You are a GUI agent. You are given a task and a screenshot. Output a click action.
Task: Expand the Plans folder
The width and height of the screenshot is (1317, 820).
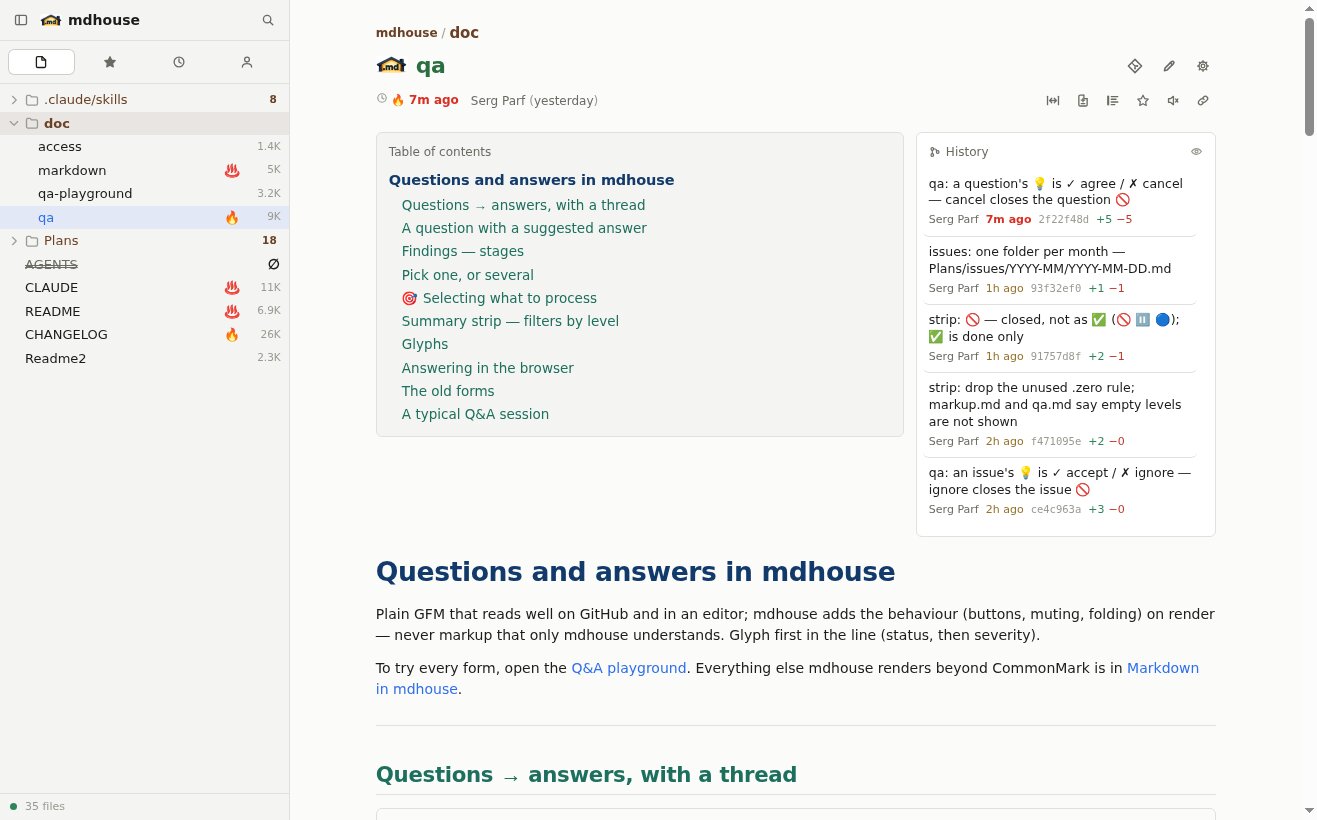tap(14, 241)
